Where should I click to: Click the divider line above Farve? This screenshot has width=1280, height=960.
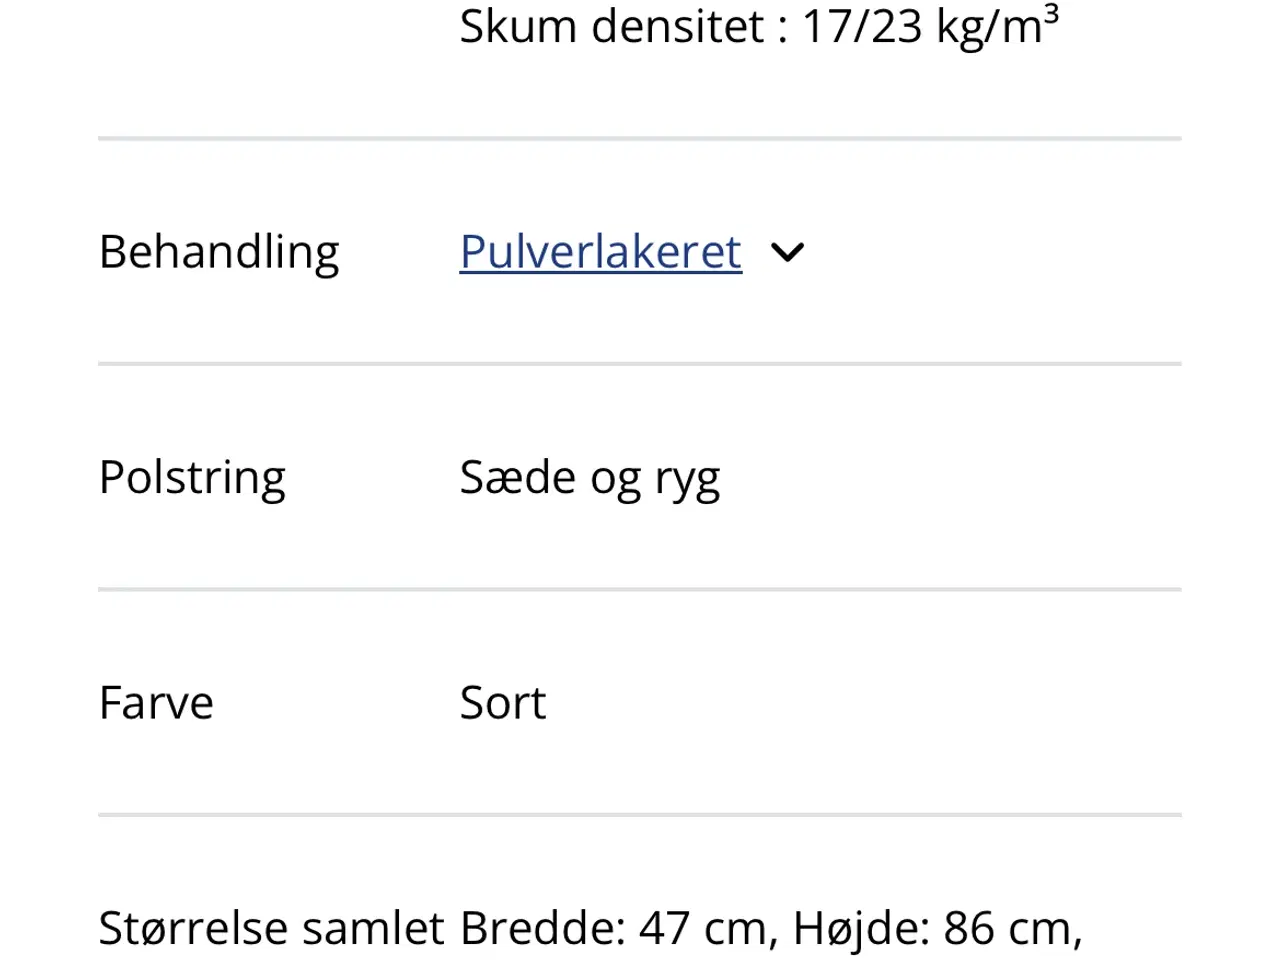[x=639, y=589]
